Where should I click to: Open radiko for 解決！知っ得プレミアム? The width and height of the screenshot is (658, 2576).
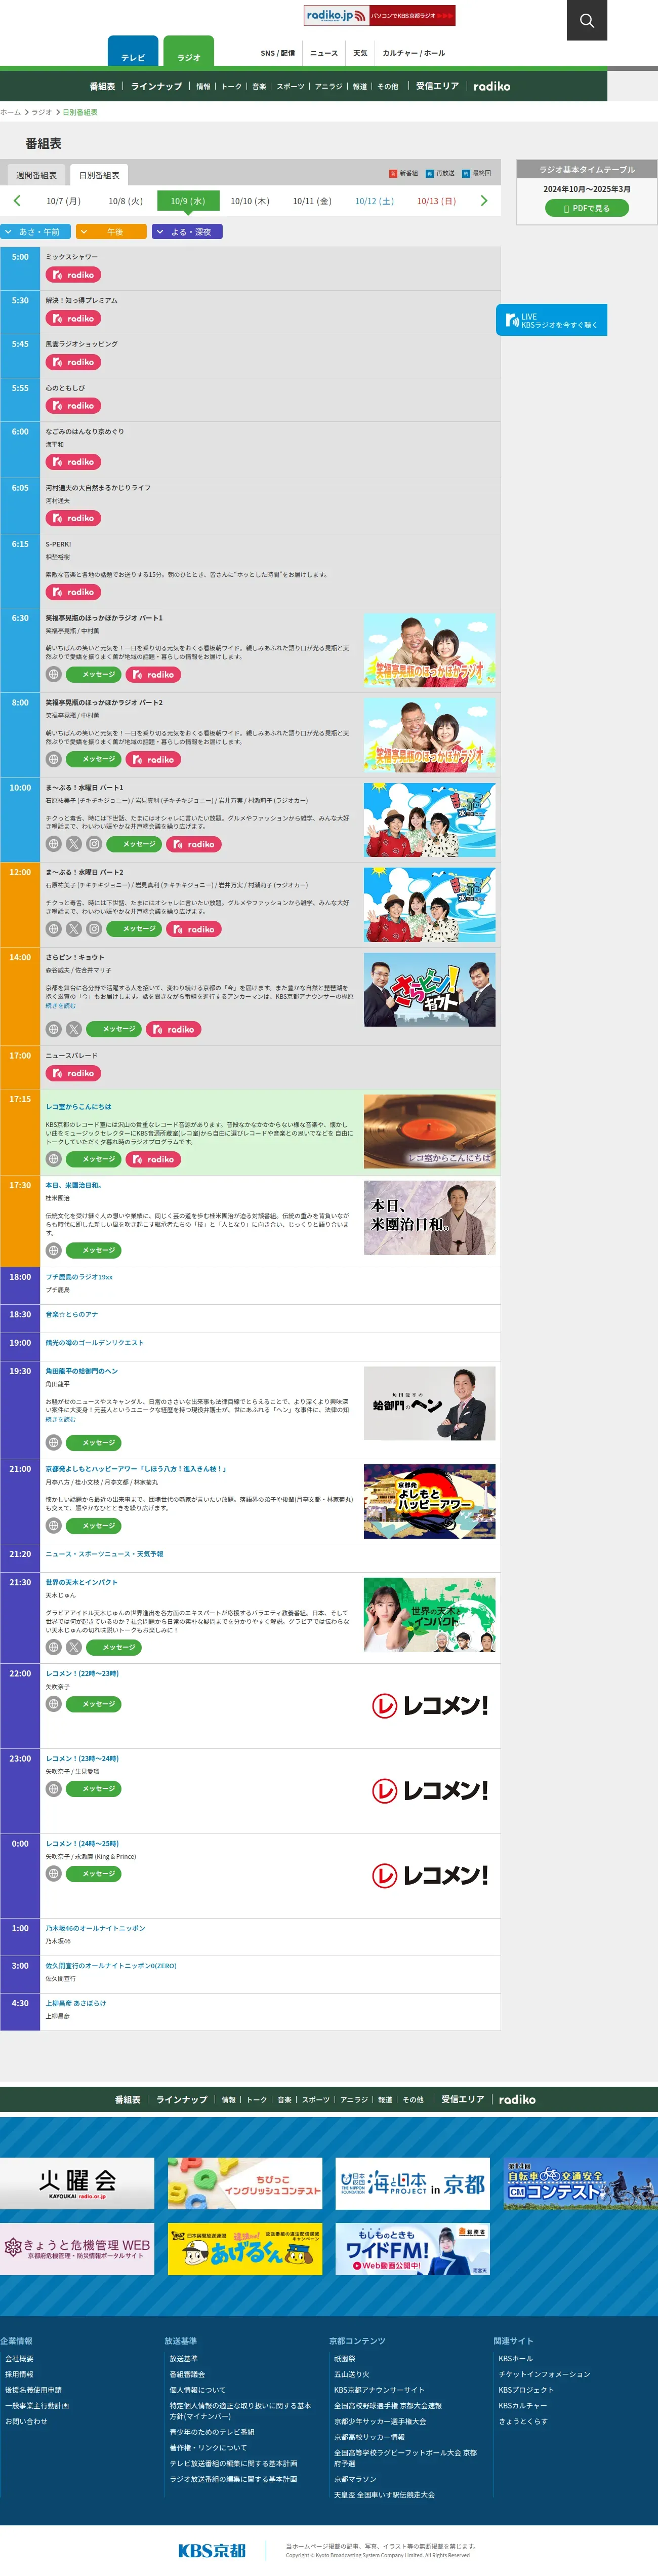tap(73, 318)
